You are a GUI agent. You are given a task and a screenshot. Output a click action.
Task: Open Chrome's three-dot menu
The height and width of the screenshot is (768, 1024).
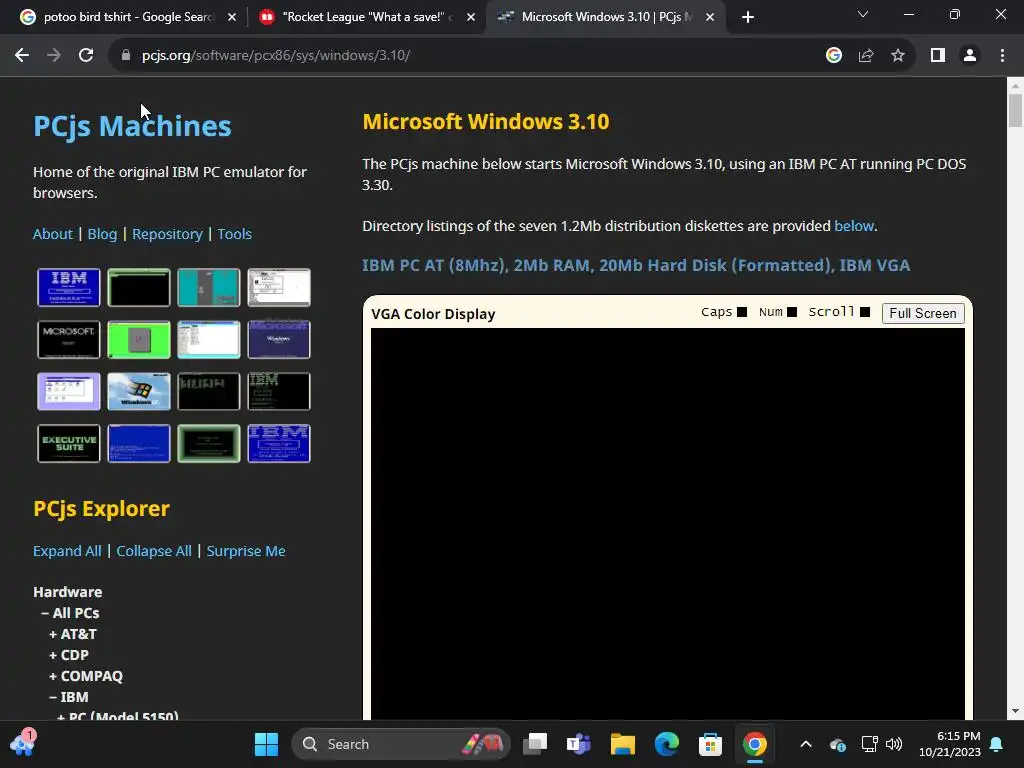tap(1002, 56)
